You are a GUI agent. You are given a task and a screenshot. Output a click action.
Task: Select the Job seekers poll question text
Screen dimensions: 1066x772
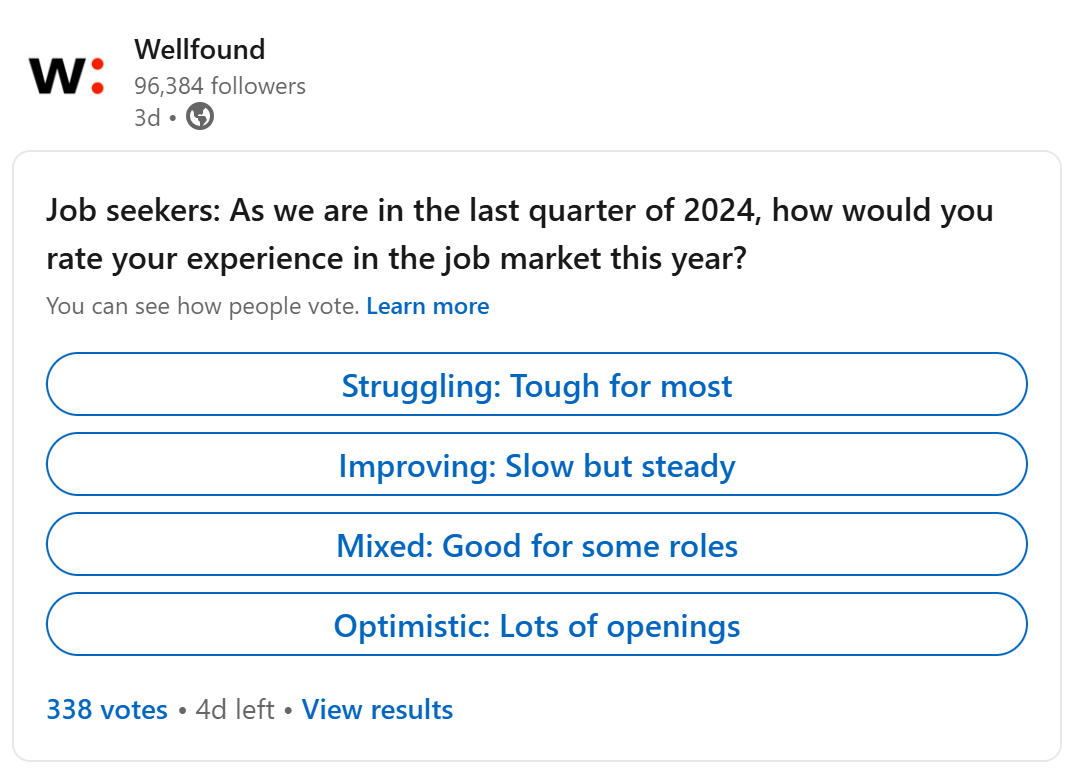(520, 234)
